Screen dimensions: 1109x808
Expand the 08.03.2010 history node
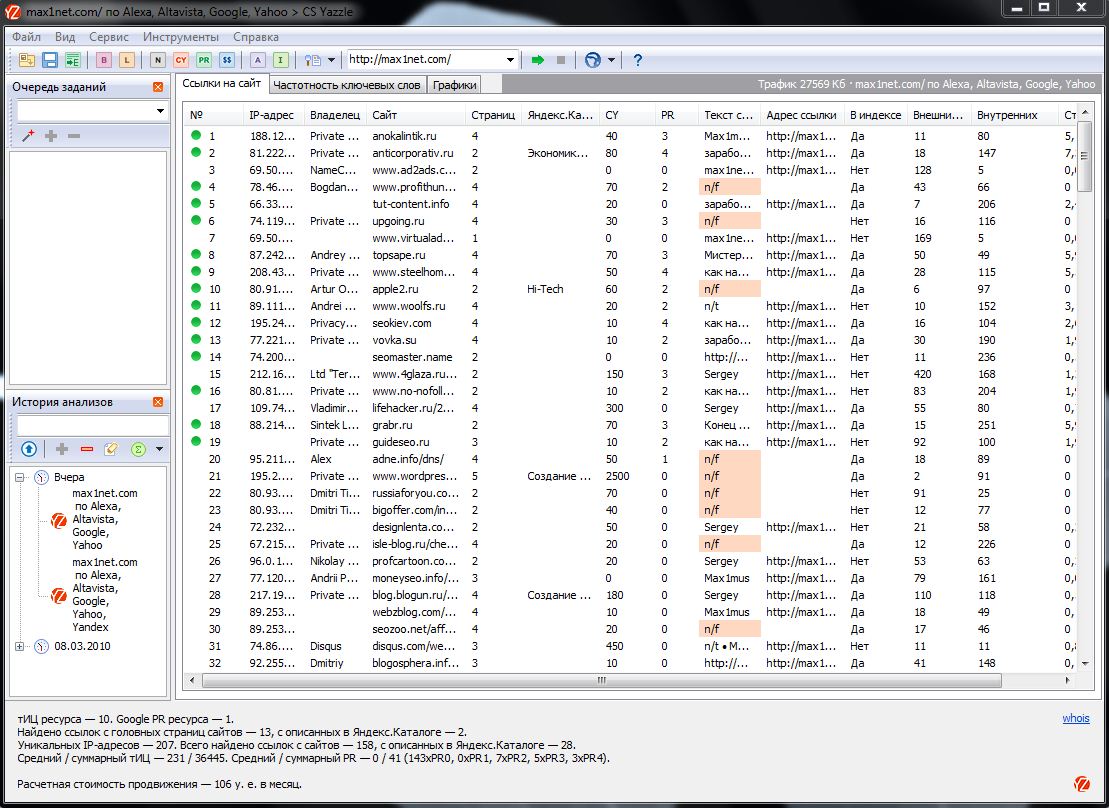click(20, 647)
